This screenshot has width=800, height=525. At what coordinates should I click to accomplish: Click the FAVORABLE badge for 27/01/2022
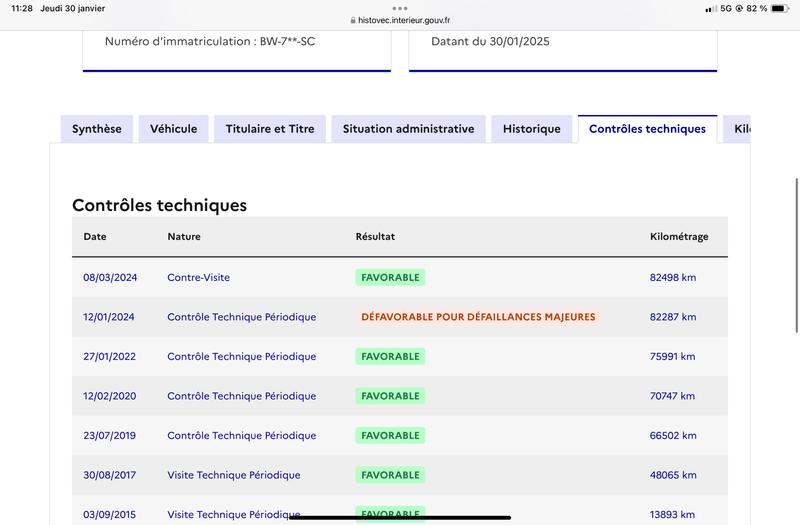[390, 357]
